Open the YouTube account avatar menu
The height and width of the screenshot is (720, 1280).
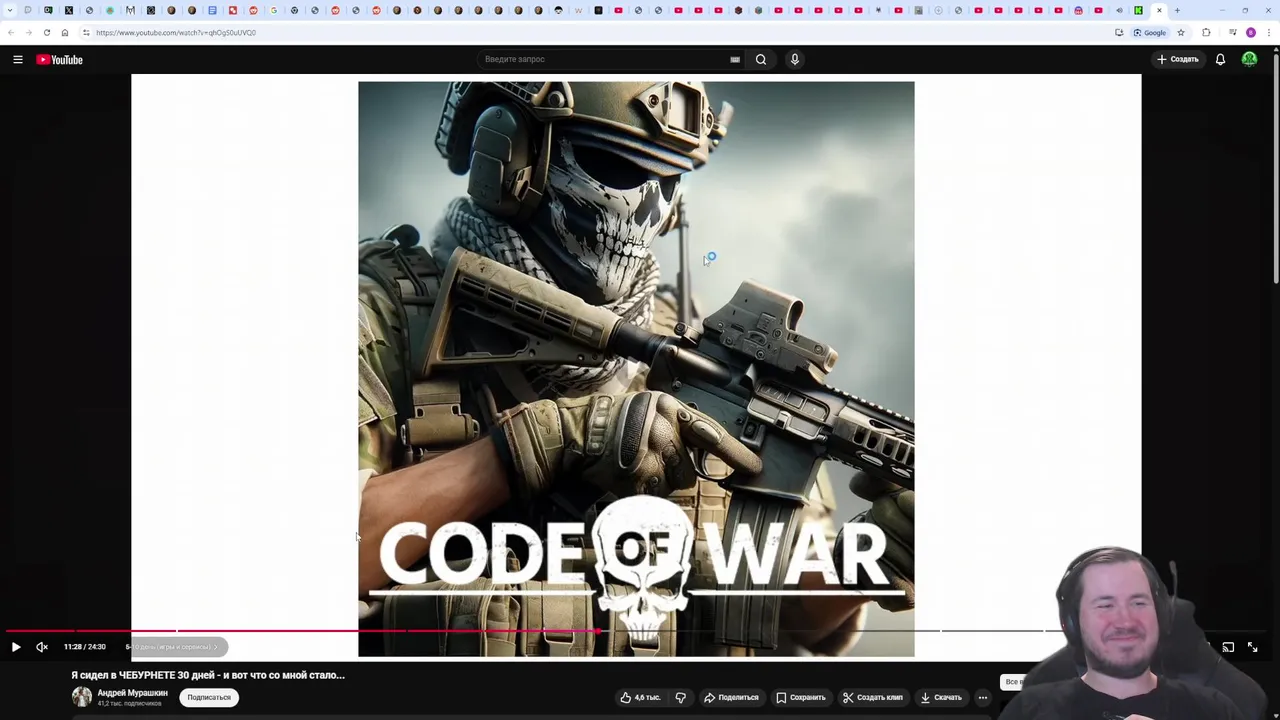pyautogui.click(x=1249, y=60)
